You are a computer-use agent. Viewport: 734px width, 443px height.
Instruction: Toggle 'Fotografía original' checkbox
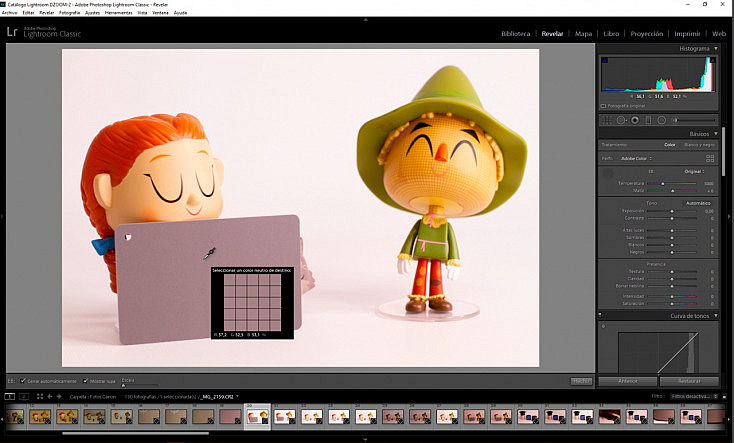coord(603,106)
